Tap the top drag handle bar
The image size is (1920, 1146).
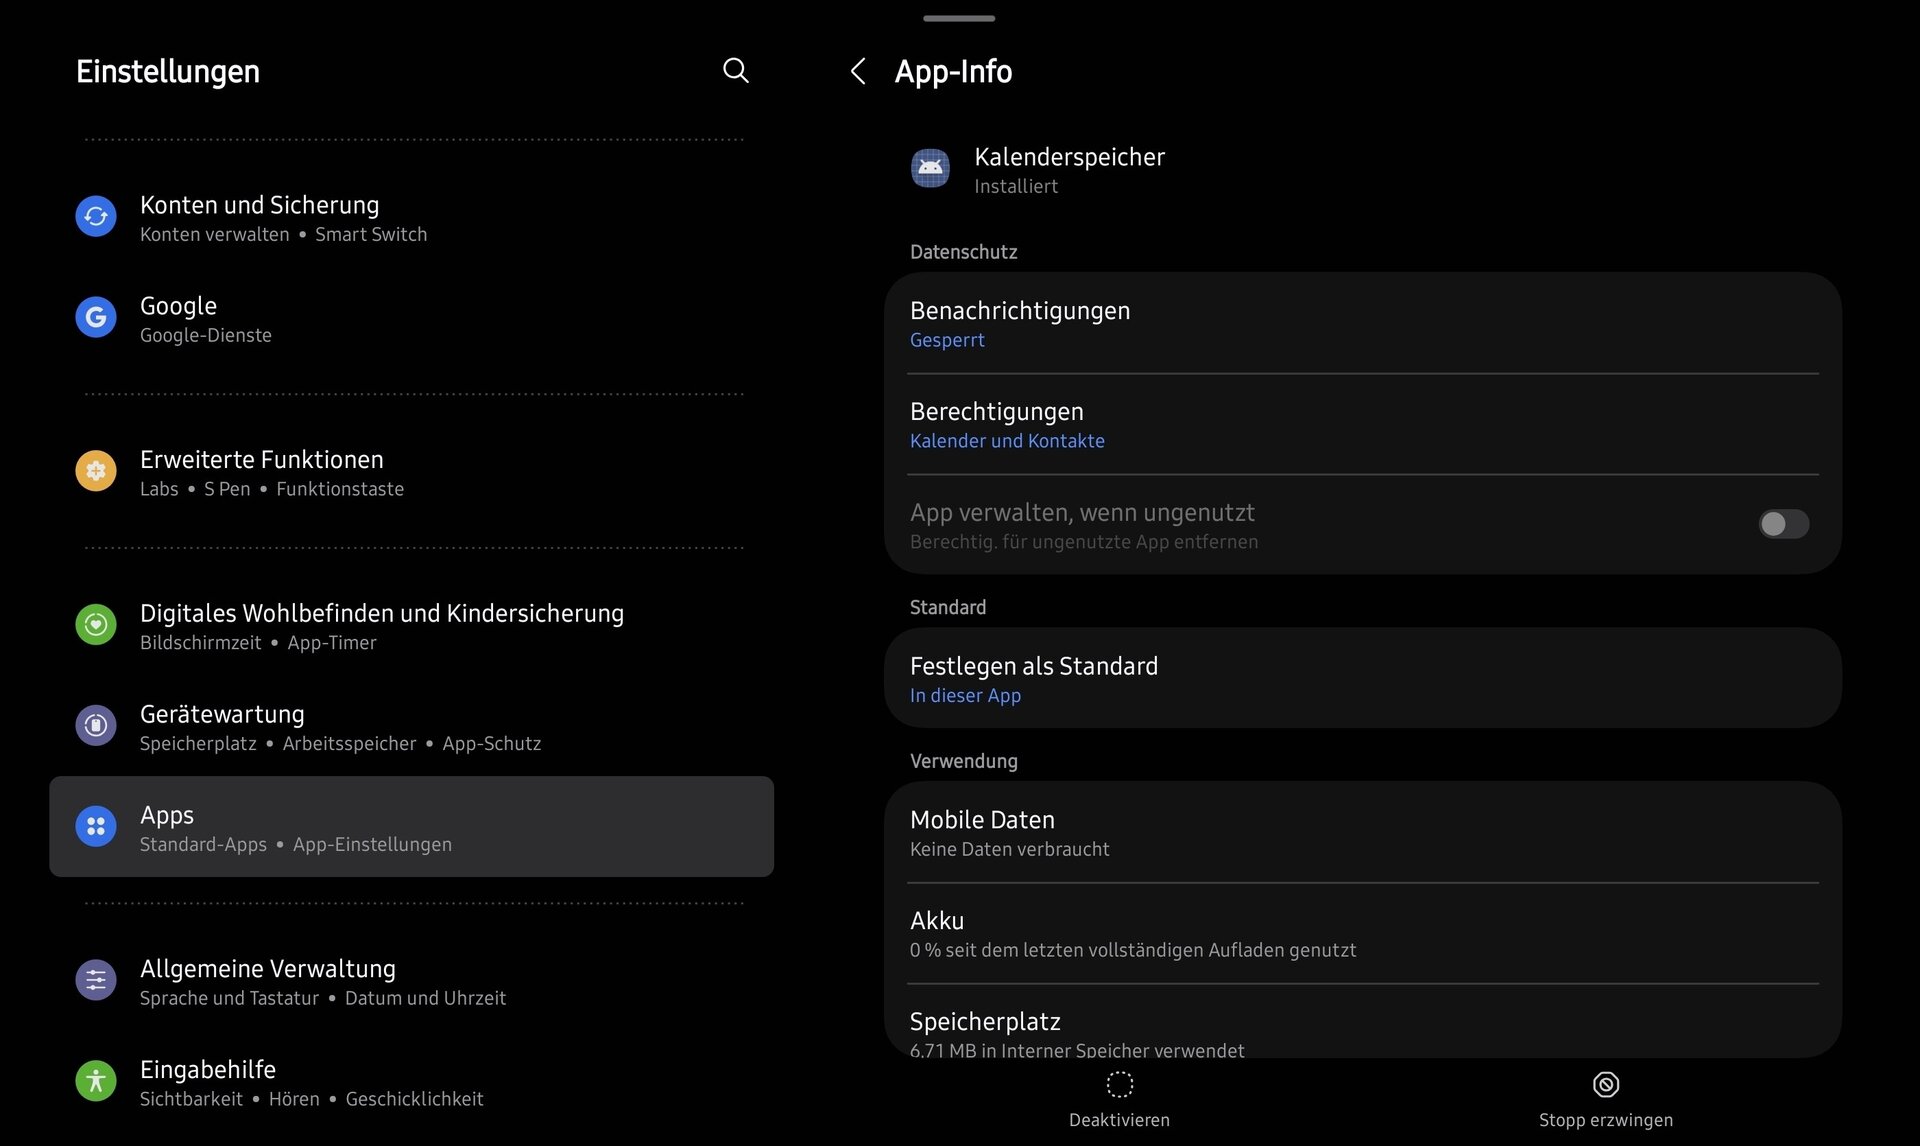pyautogui.click(x=958, y=18)
